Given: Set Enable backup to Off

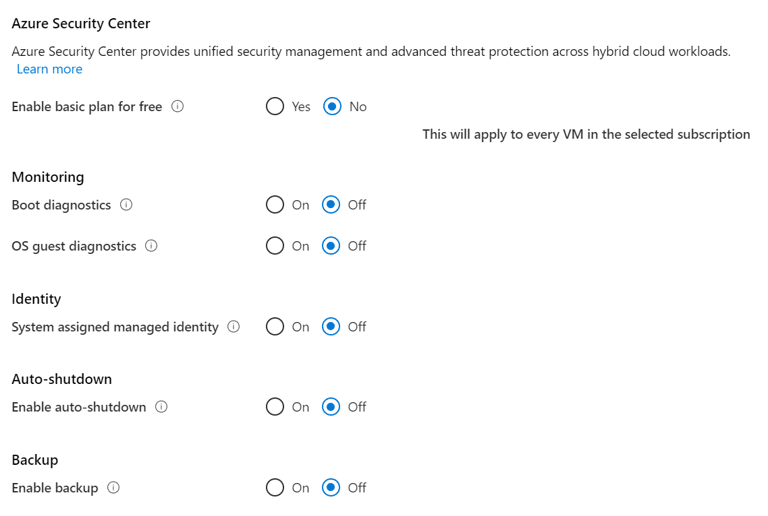Looking at the screenshot, I should (x=332, y=488).
